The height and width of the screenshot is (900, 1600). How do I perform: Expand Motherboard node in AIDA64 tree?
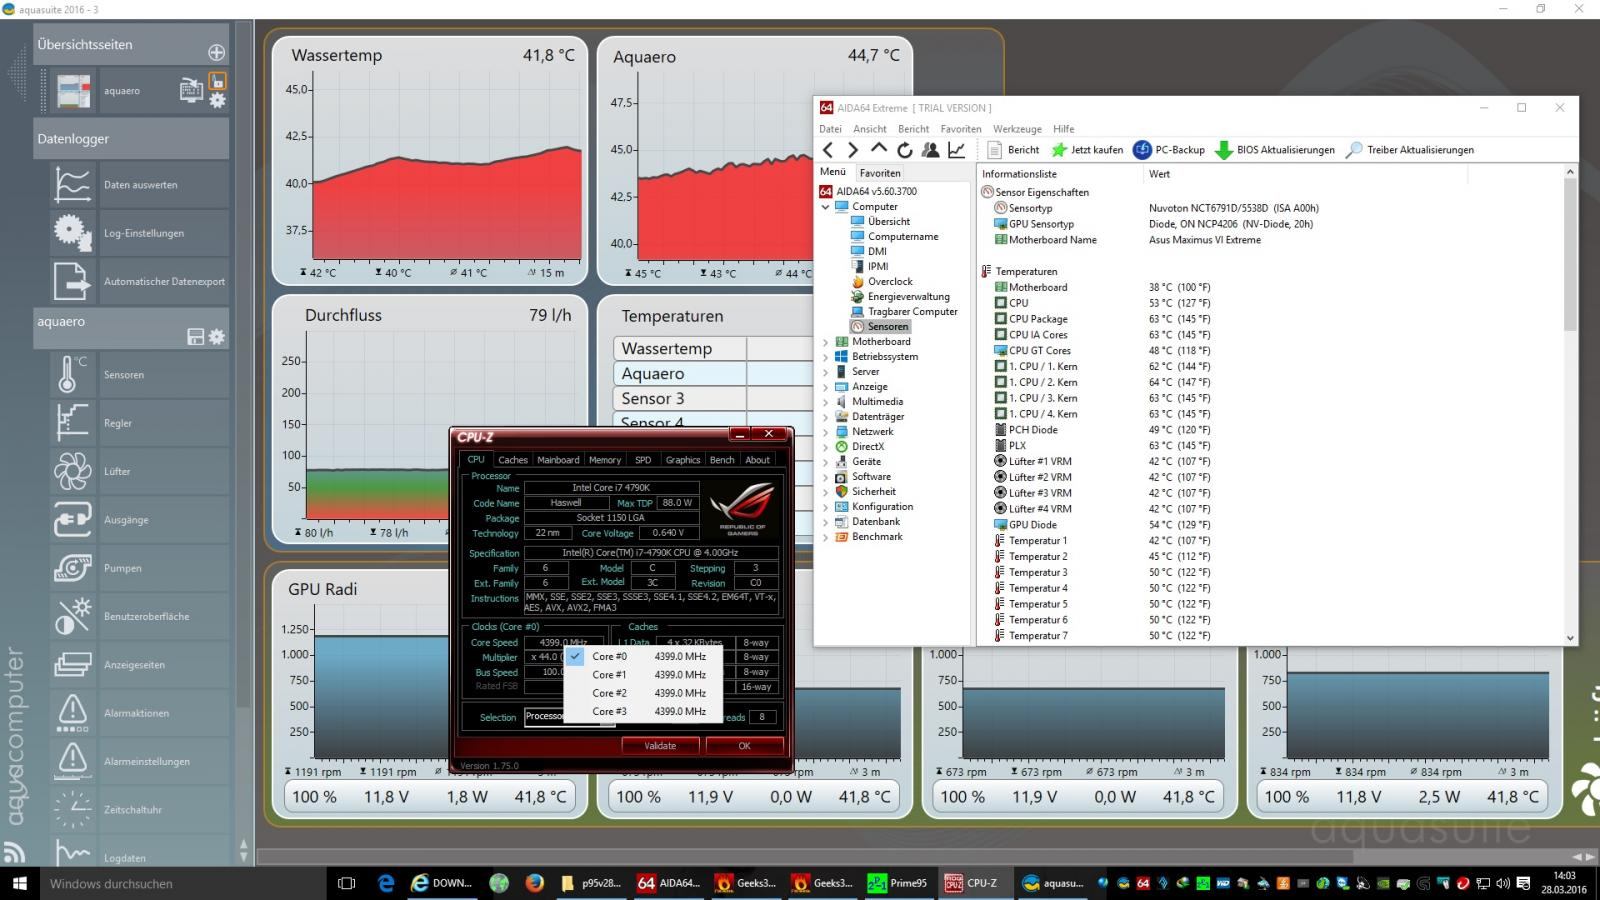pyautogui.click(x=826, y=342)
